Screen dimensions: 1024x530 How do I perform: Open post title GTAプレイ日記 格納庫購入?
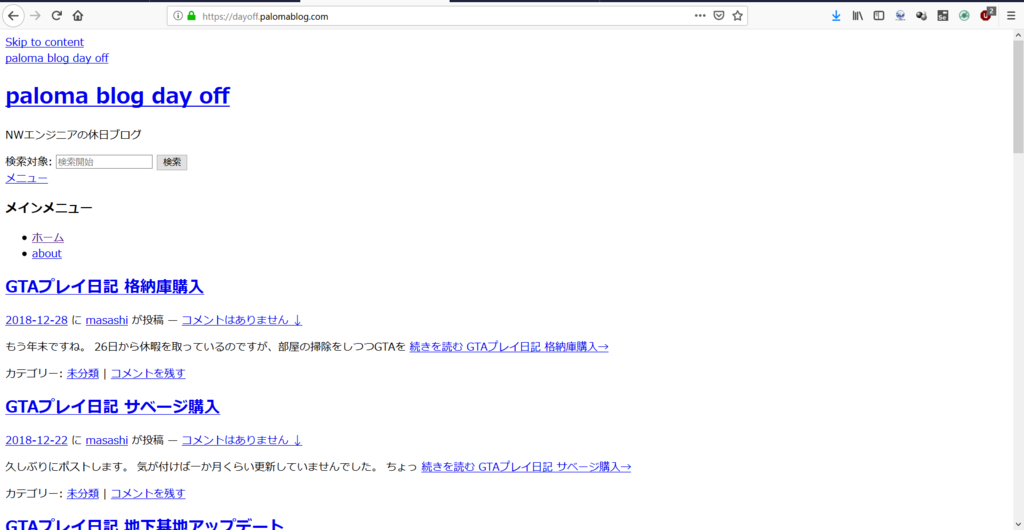[x=104, y=287]
